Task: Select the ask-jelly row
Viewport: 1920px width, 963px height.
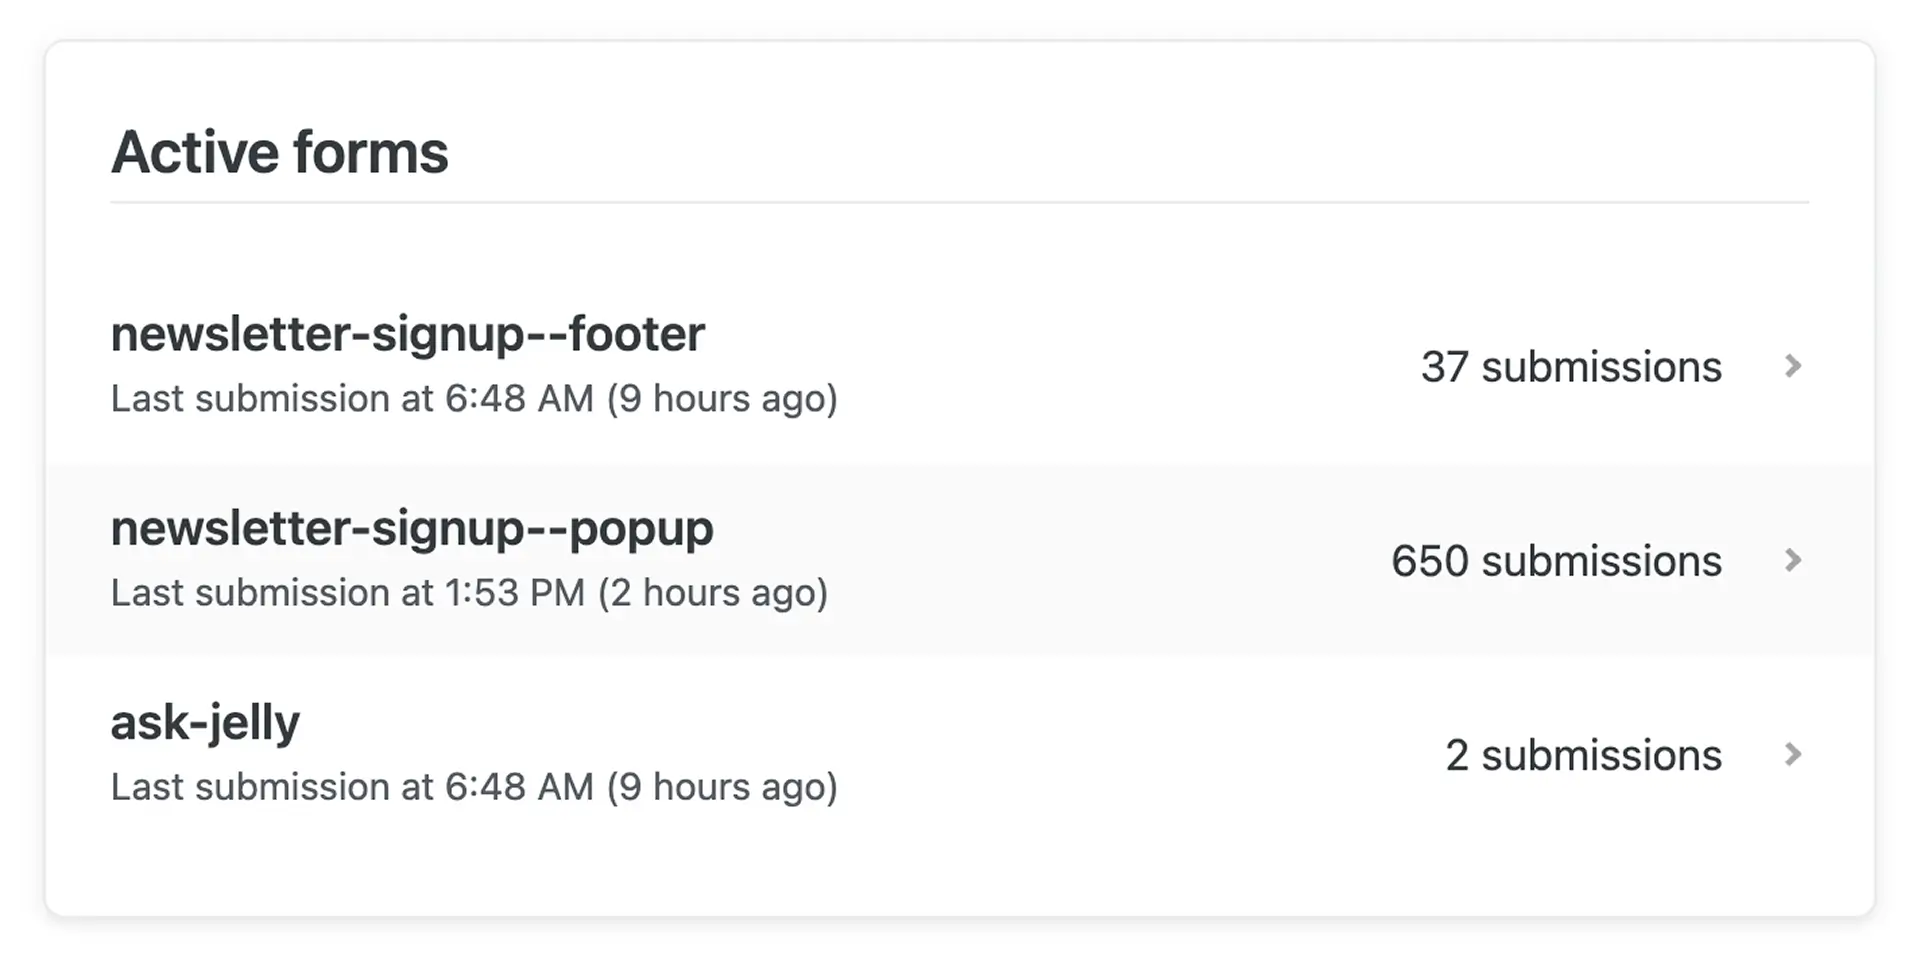Action: pos(960,754)
